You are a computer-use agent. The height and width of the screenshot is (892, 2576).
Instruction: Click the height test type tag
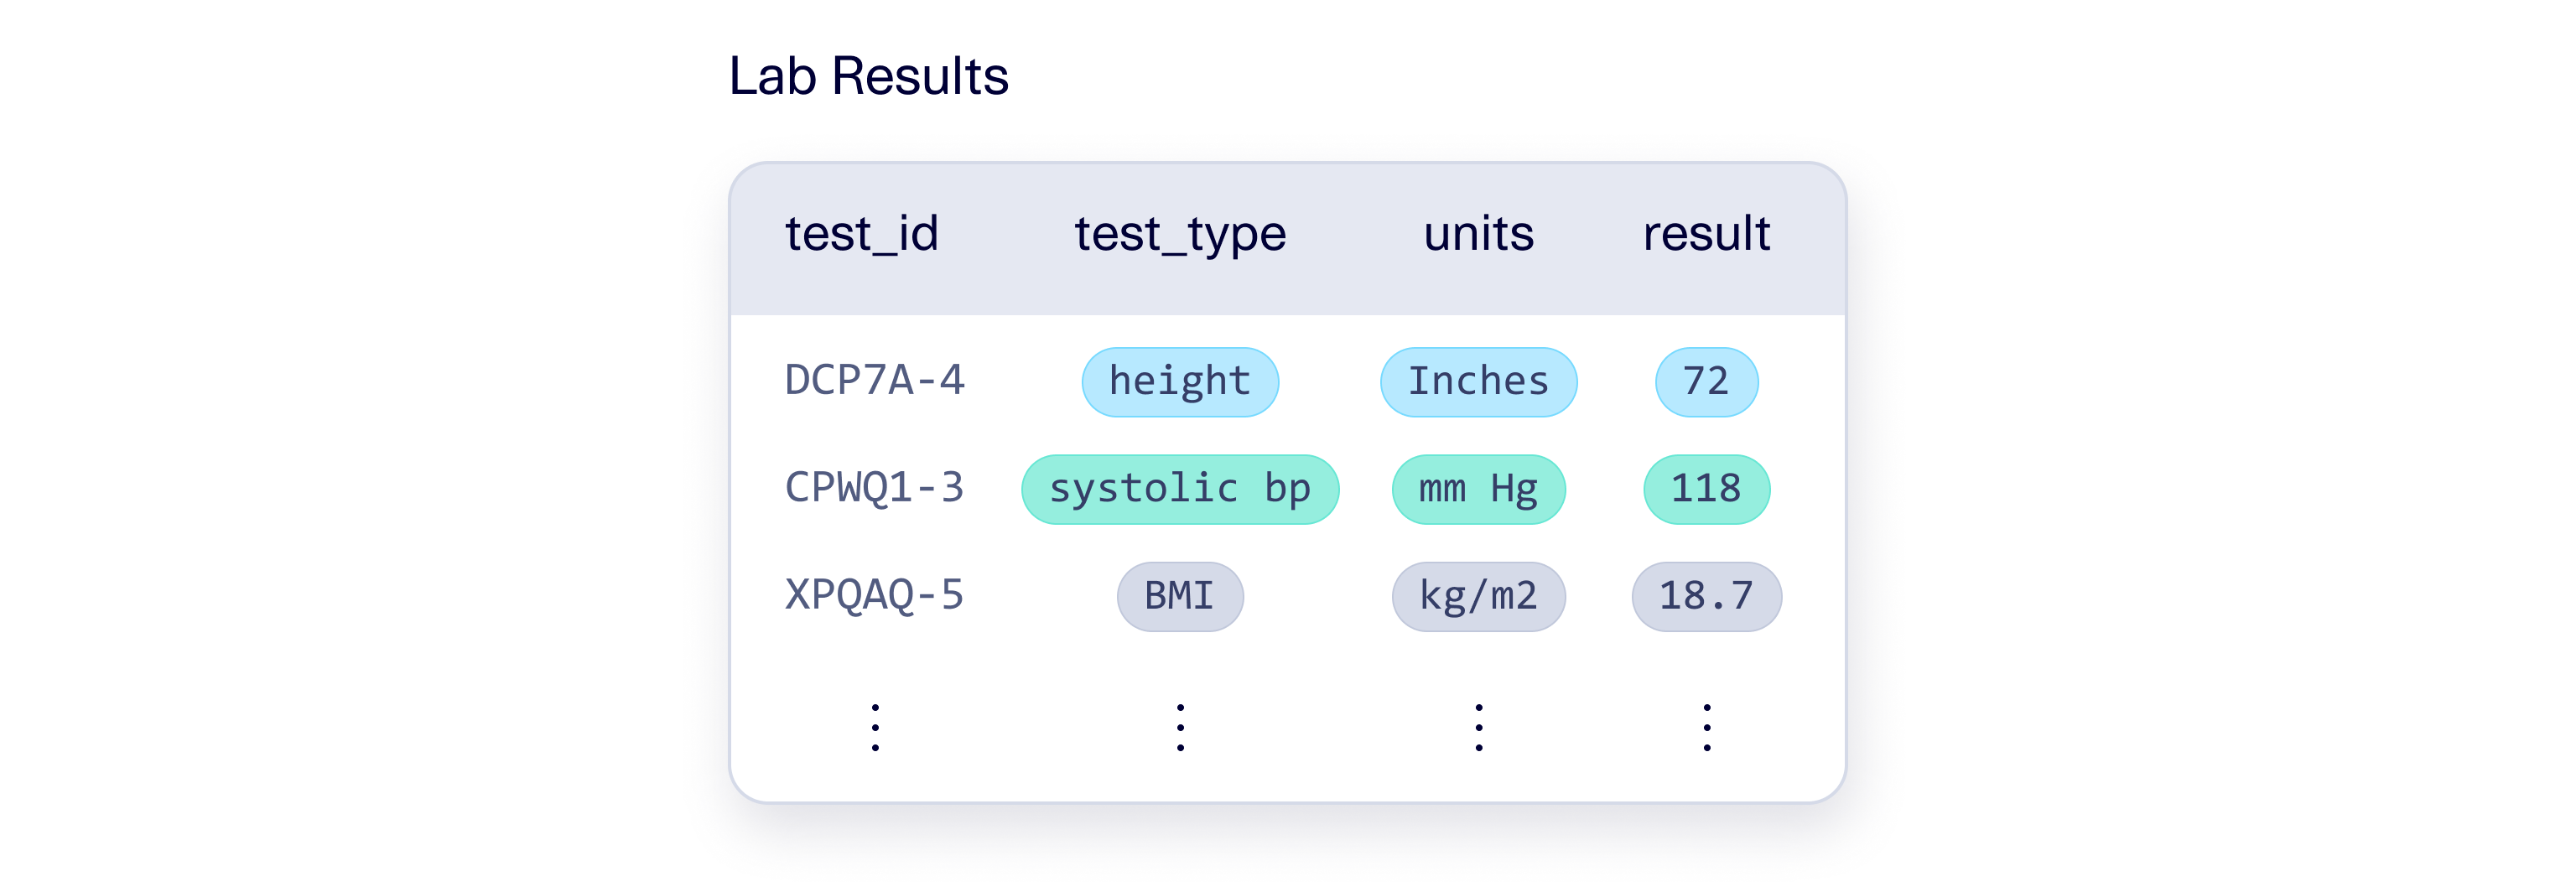[x=1180, y=382]
